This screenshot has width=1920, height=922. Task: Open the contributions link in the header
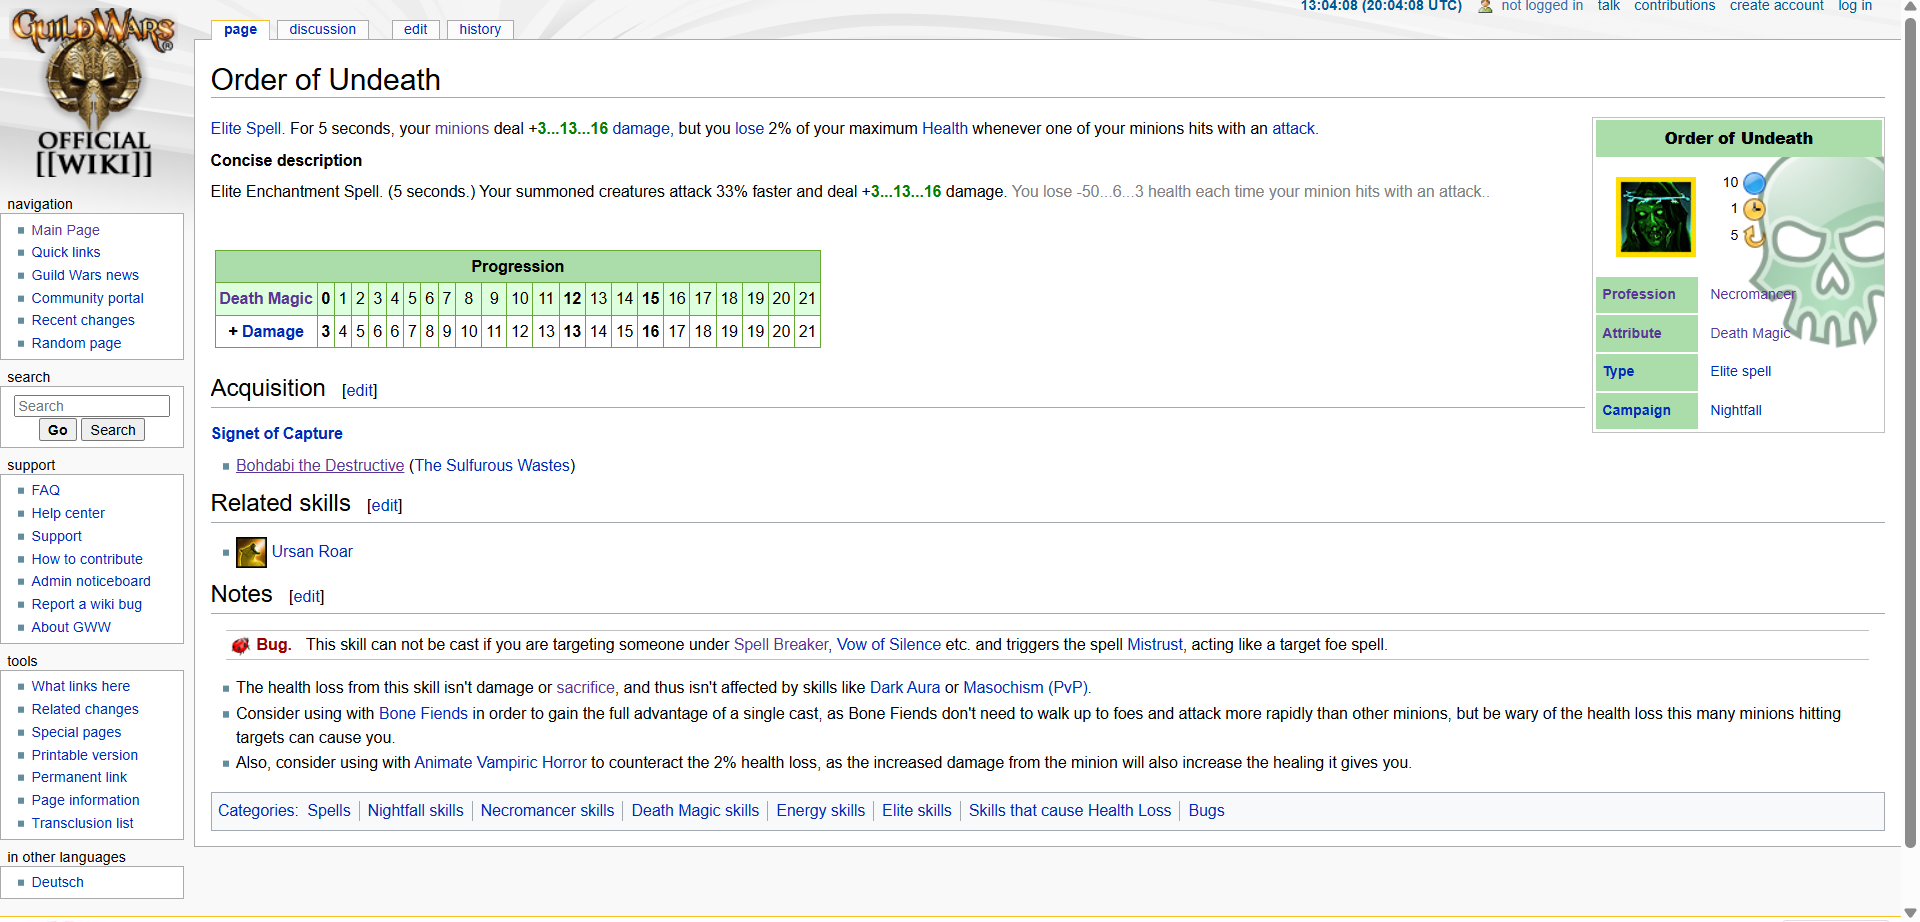click(1674, 6)
